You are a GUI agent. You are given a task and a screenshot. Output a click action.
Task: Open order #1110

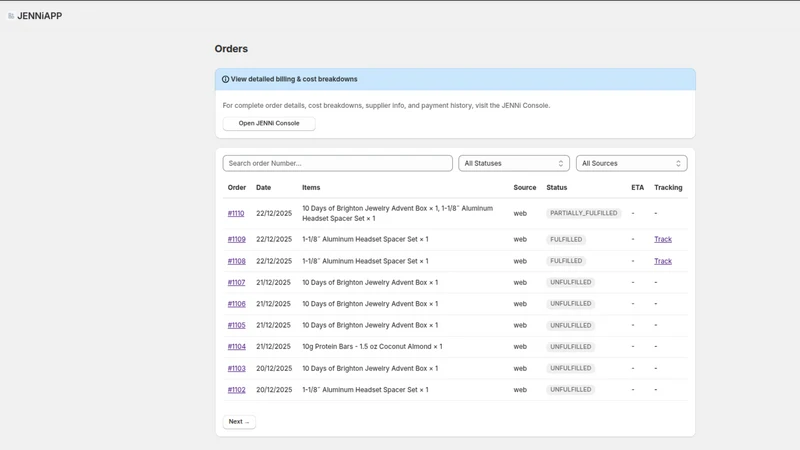pyautogui.click(x=236, y=213)
